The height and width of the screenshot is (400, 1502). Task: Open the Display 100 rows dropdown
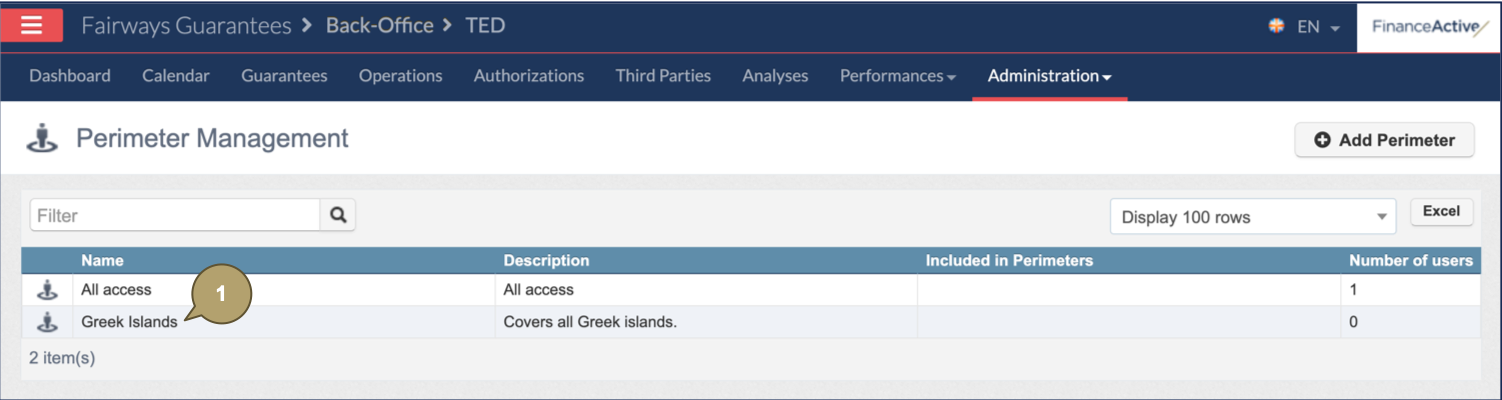[1252, 217]
